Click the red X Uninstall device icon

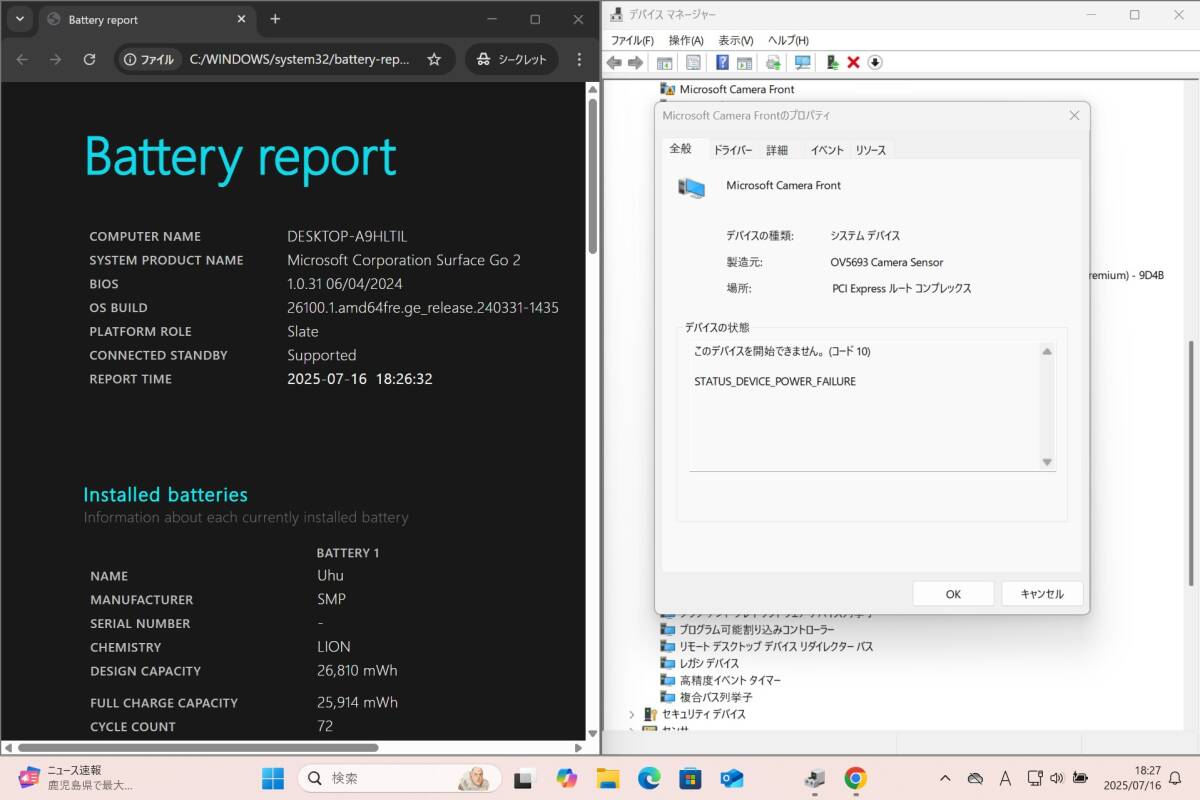[853, 62]
